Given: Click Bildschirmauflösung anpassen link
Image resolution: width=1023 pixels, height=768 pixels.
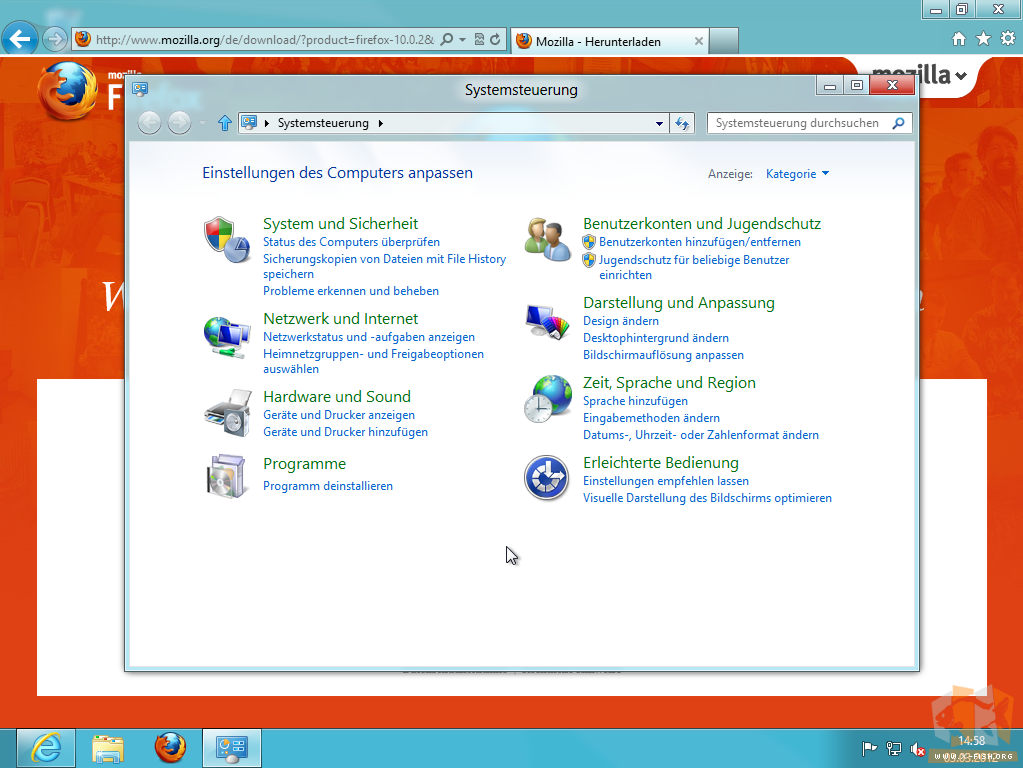Looking at the screenshot, I should pyautogui.click(x=663, y=355).
